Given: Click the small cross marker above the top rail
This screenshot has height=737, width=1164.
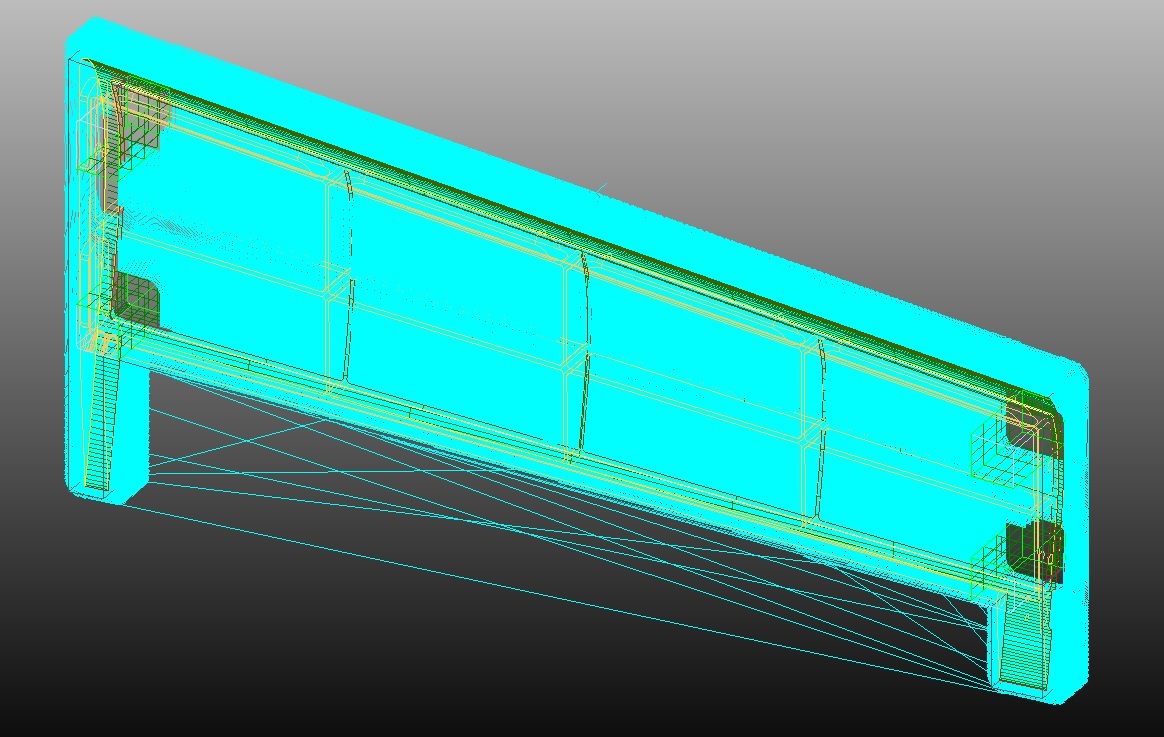Looking at the screenshot, I should (601, 187).
